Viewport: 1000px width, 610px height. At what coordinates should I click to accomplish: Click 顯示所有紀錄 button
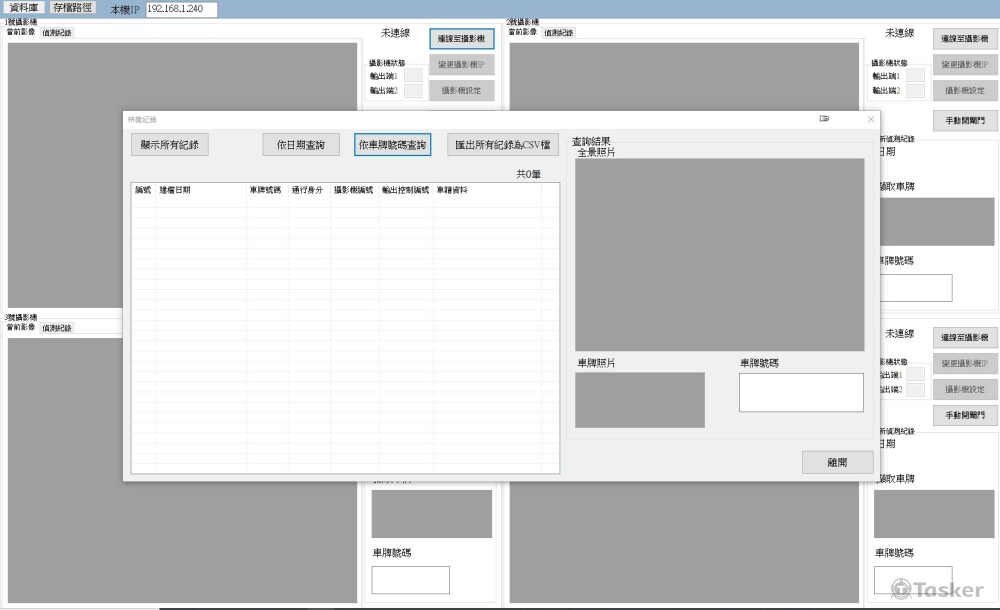170,145
